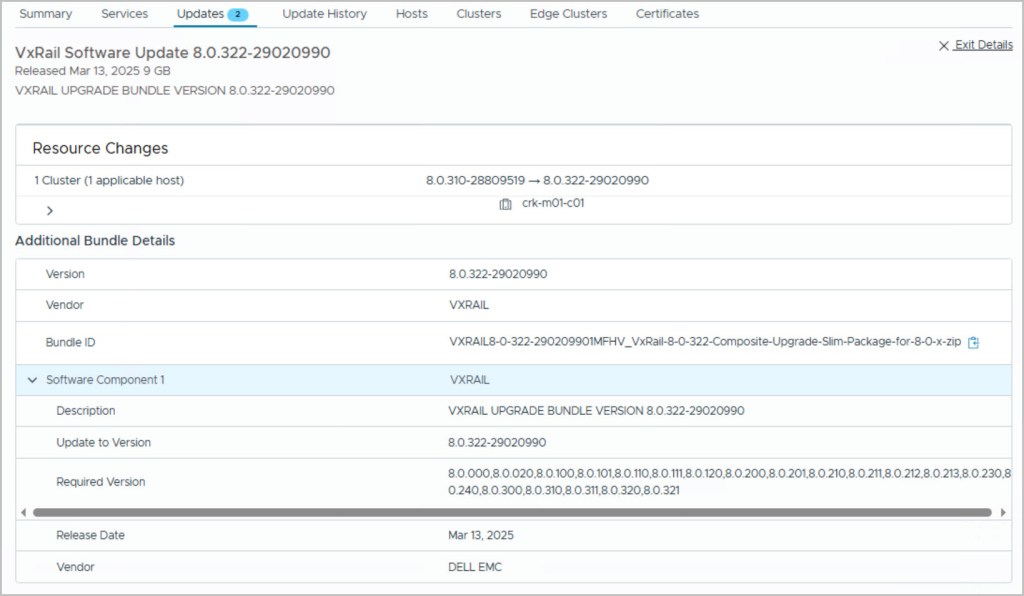Click the horizontal scrollbar's right arrow
Viewport: 1024px width, 596px height.
(1002, 512)
